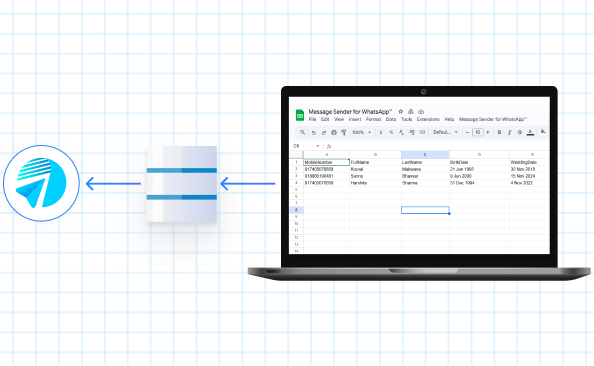Open the 100% zoom dropdown

(x=361, y=132)
